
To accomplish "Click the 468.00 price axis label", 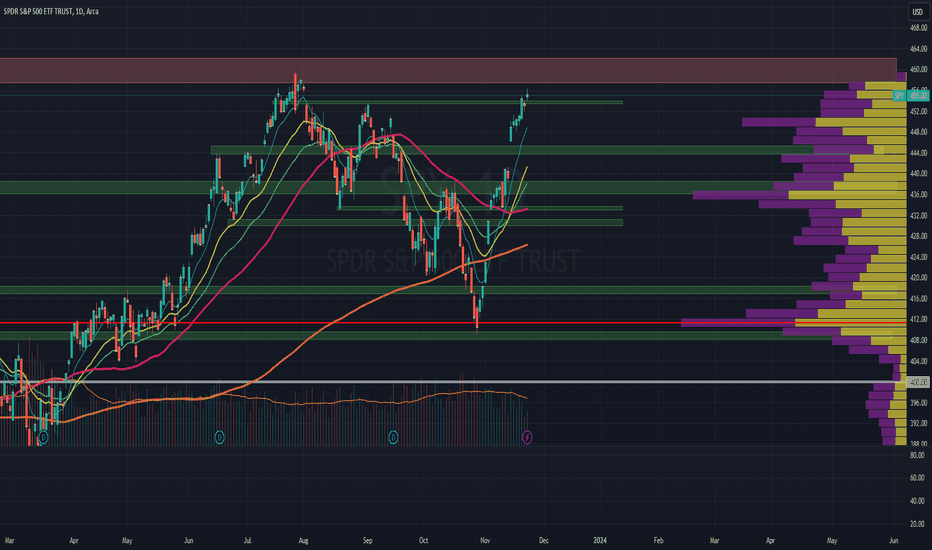I will tap(918, 28).
